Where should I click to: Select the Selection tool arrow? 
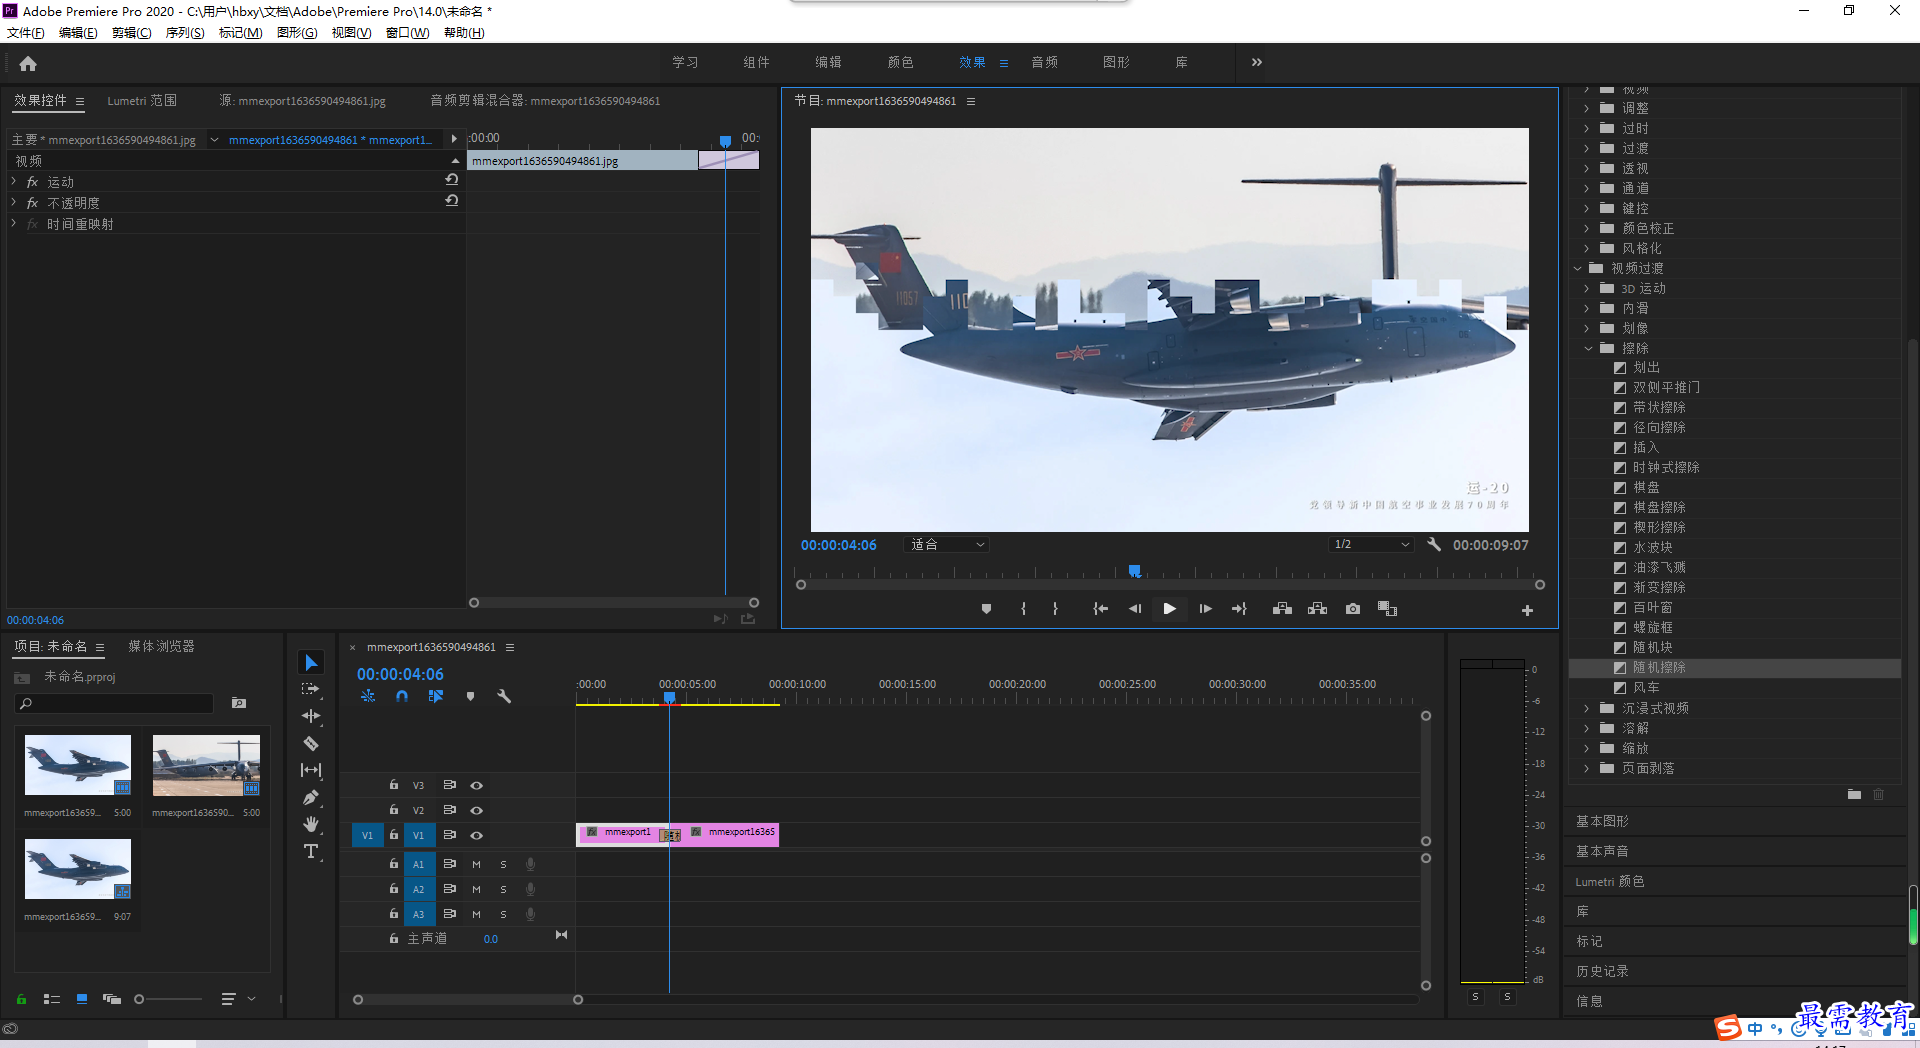tap(311, 663)
